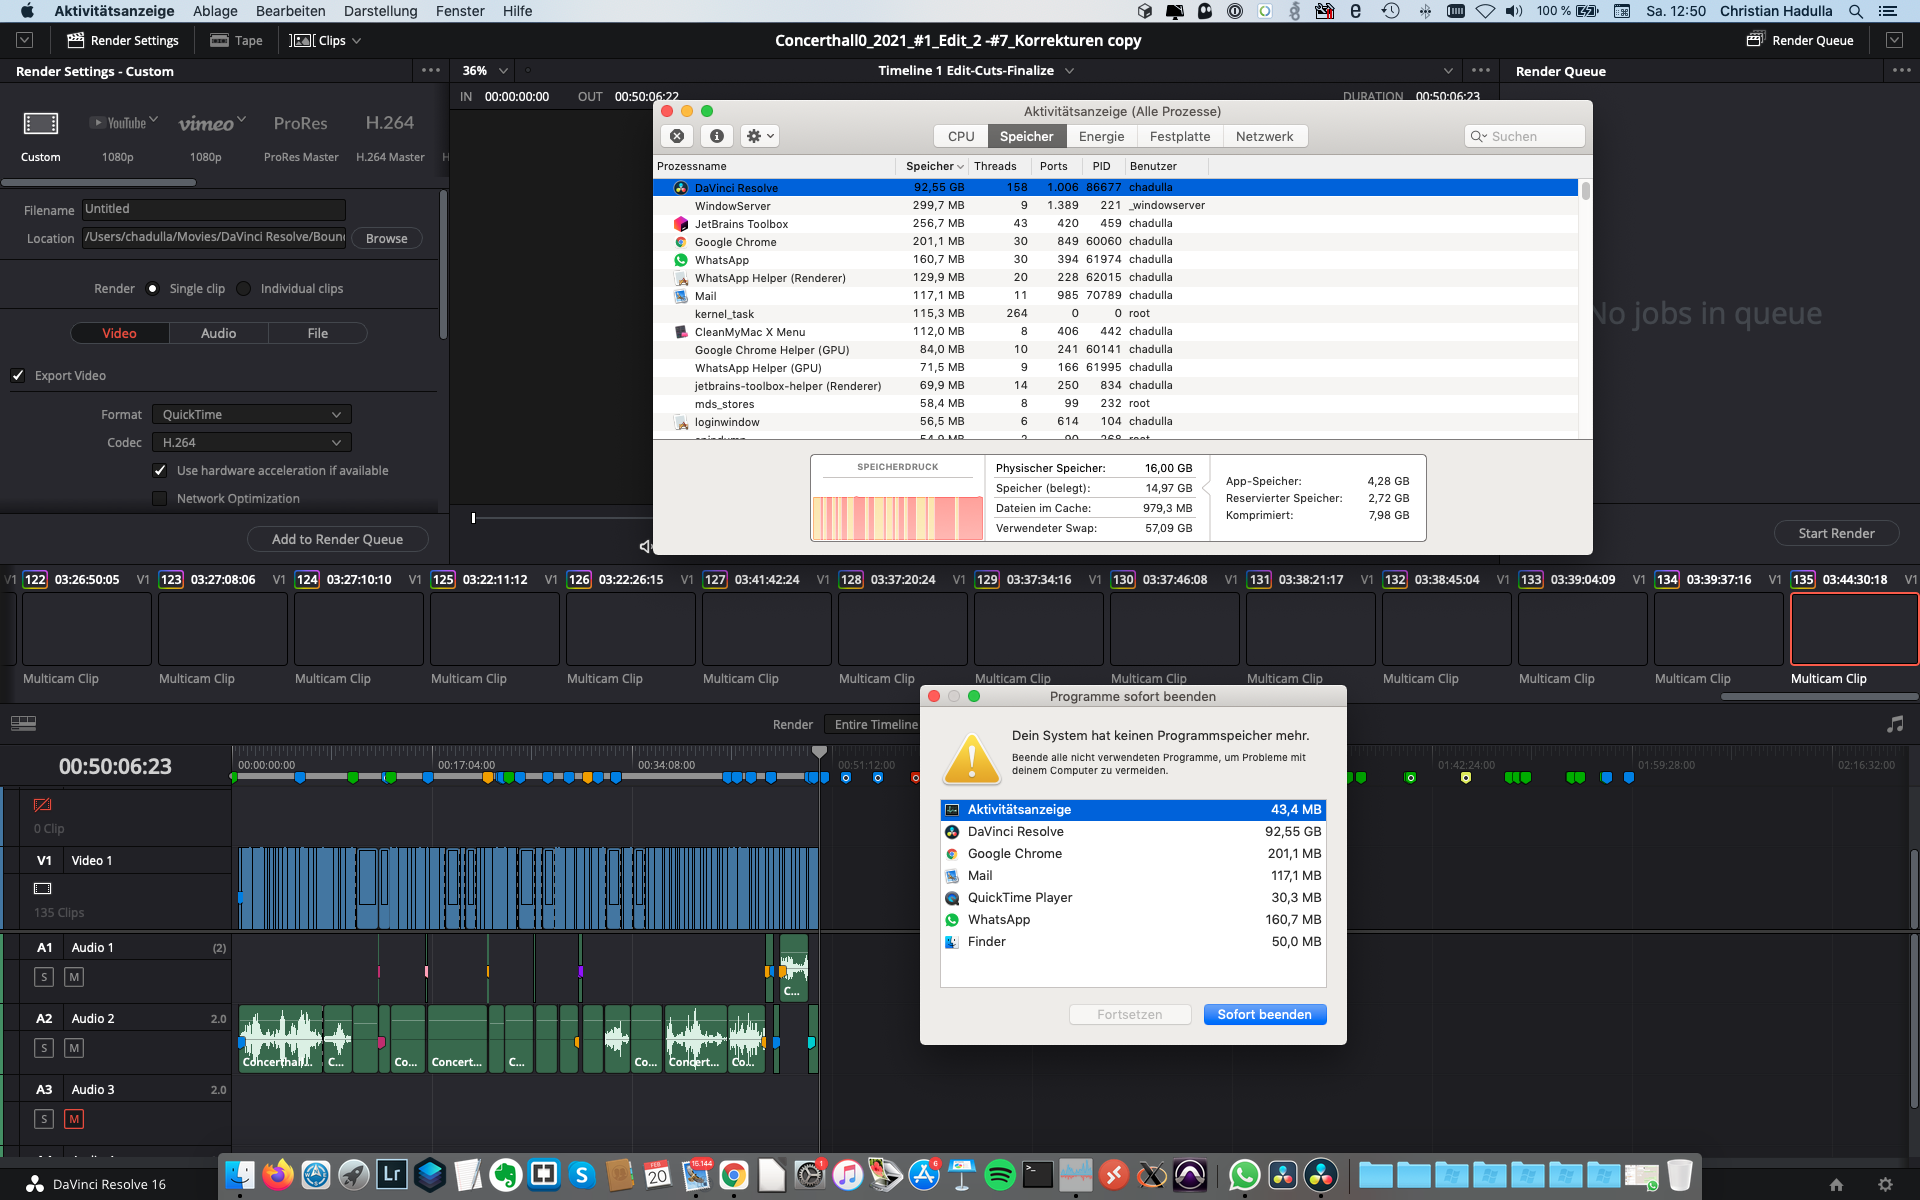
Task: Open WhatsApp from the Dock
Action: point(1244,1175)
